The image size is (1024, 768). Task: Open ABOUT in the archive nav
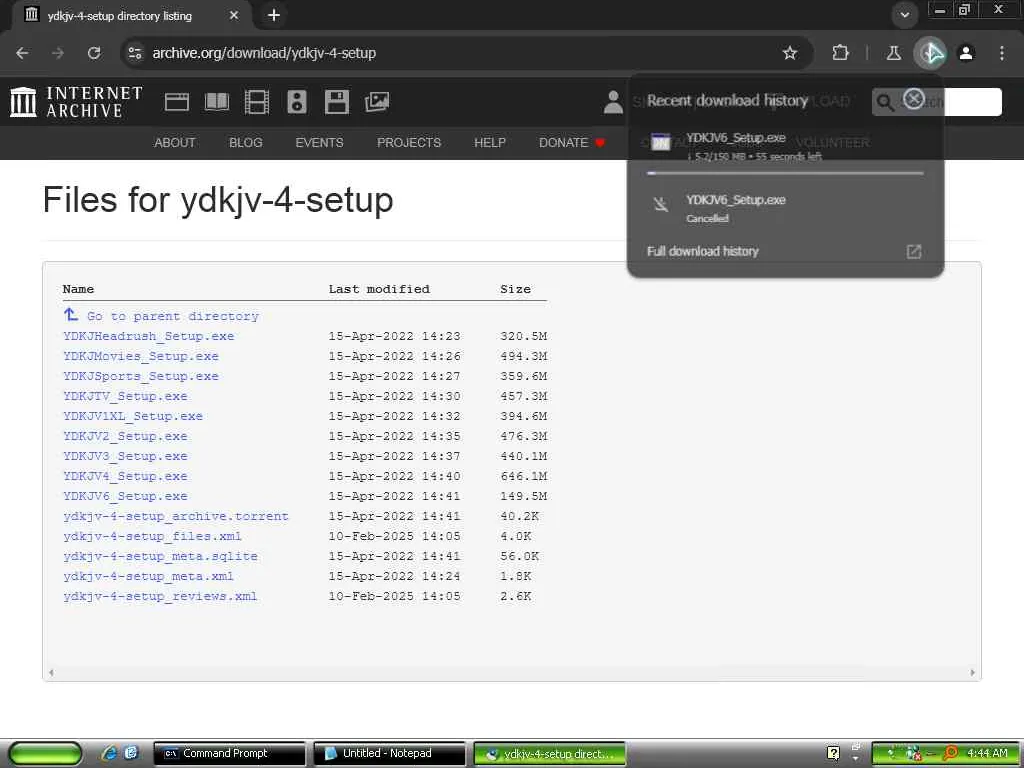174,142
